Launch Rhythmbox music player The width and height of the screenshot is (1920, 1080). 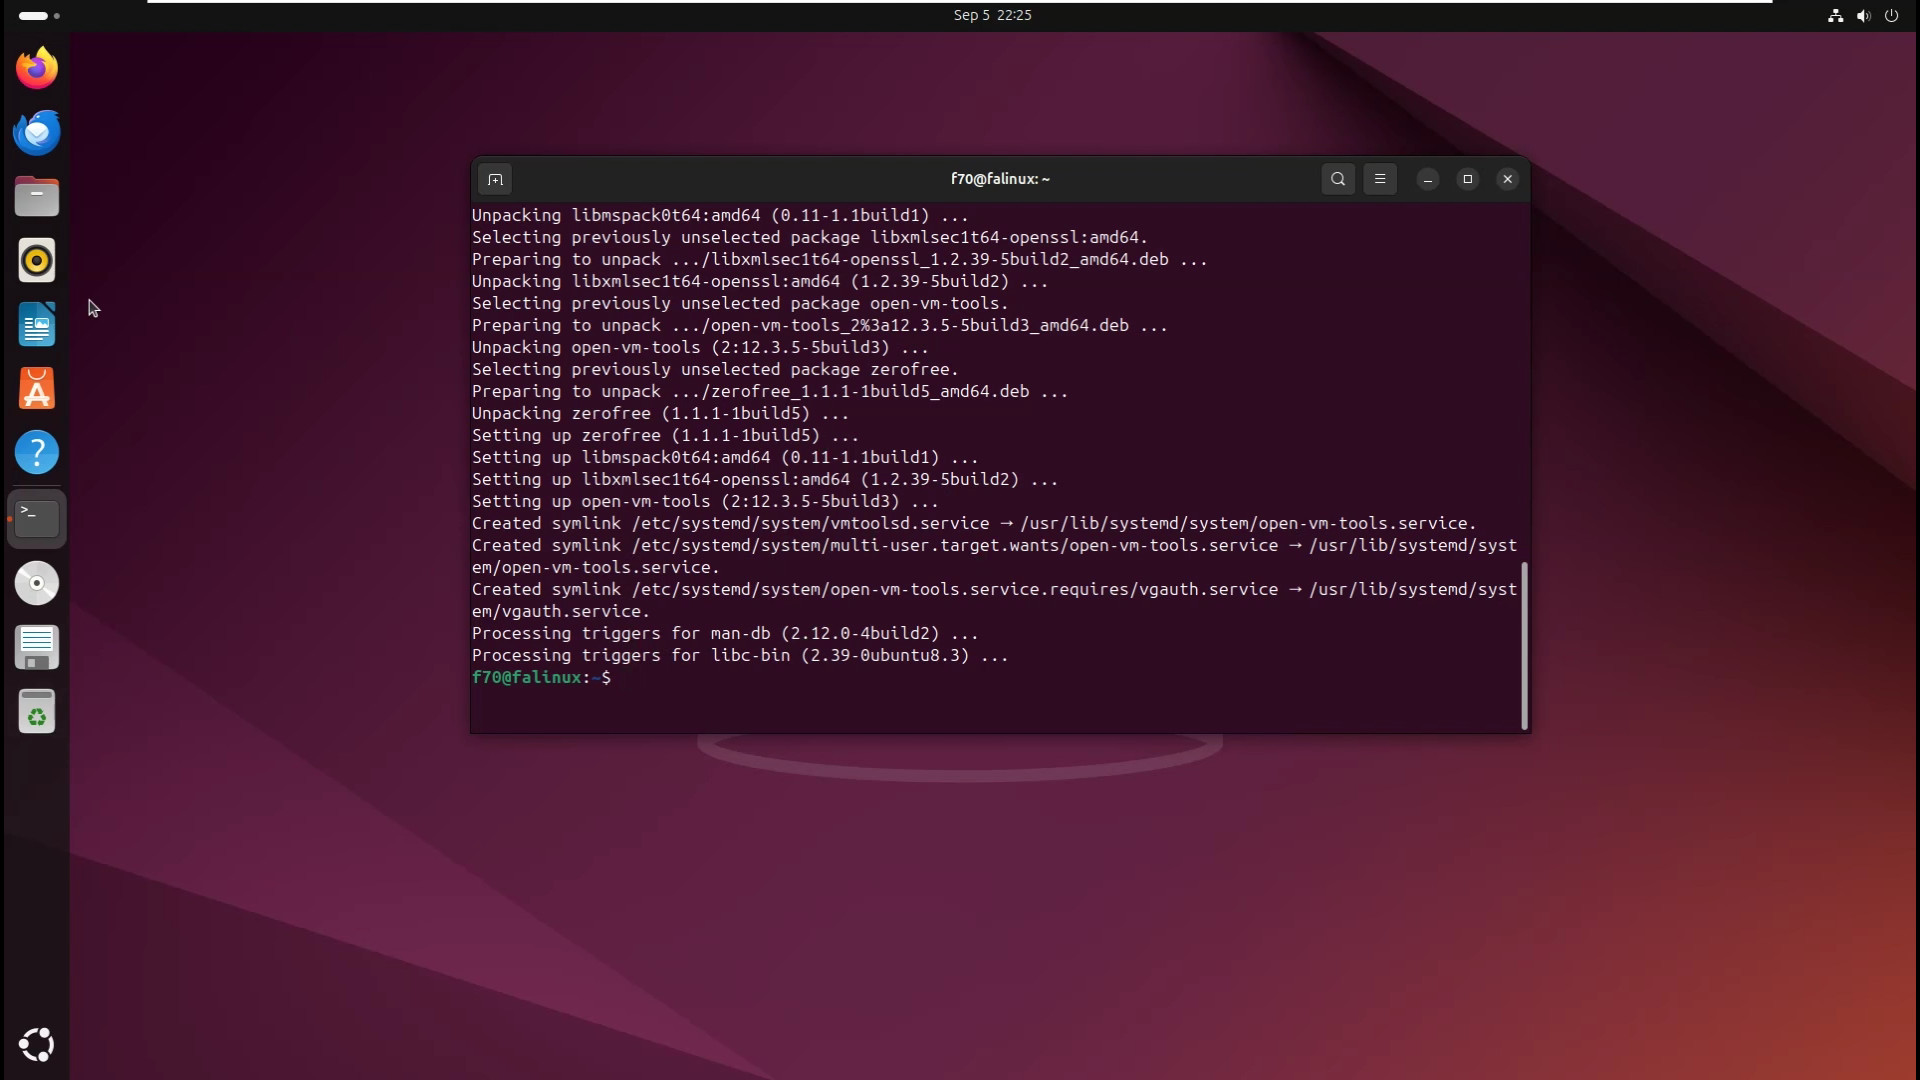coord(37,260)
